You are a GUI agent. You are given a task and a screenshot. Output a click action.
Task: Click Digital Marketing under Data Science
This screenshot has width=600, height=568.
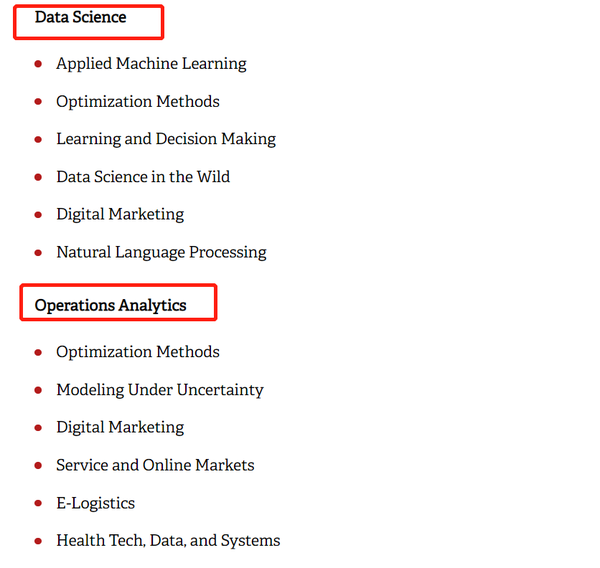(x=120, y=214)
